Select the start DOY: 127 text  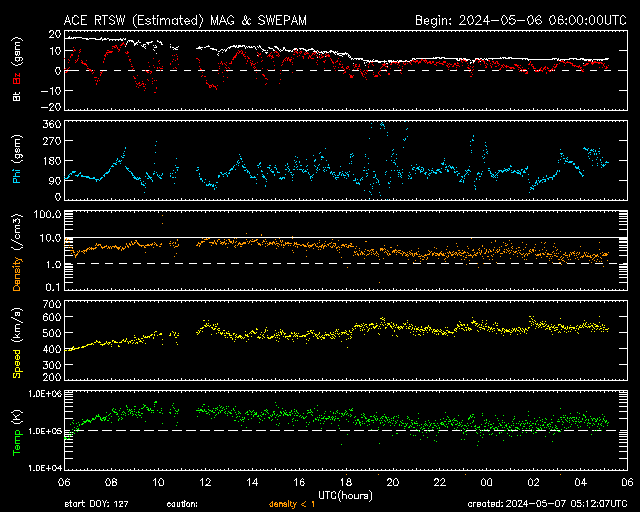(96, 504)
